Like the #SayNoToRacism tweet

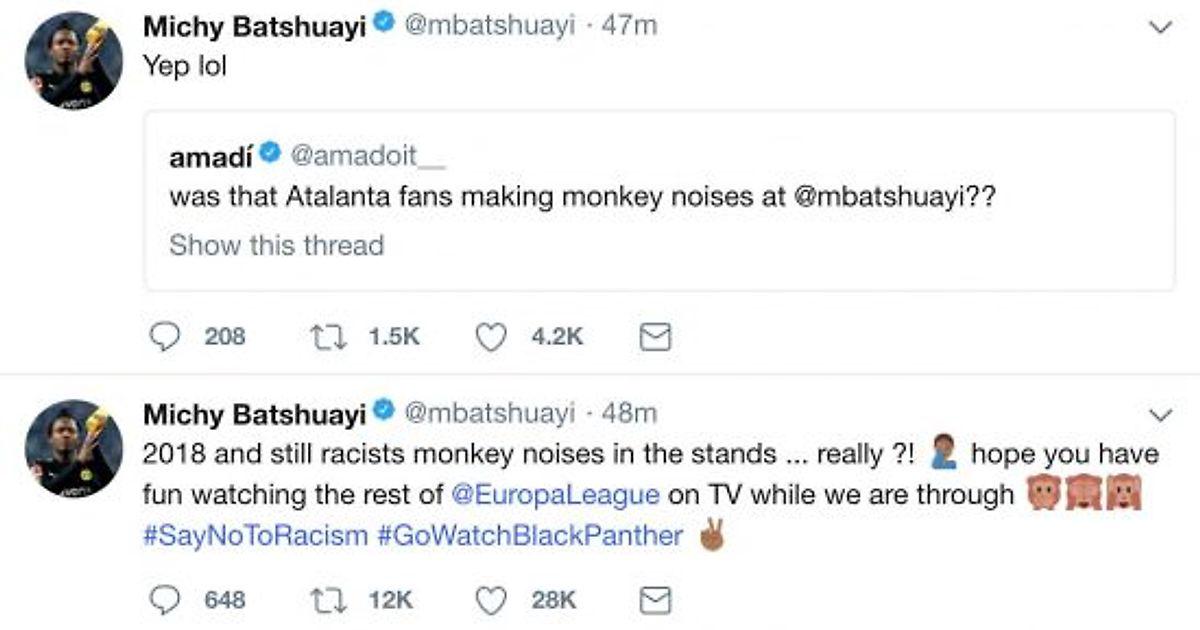(x=490, y=600)
